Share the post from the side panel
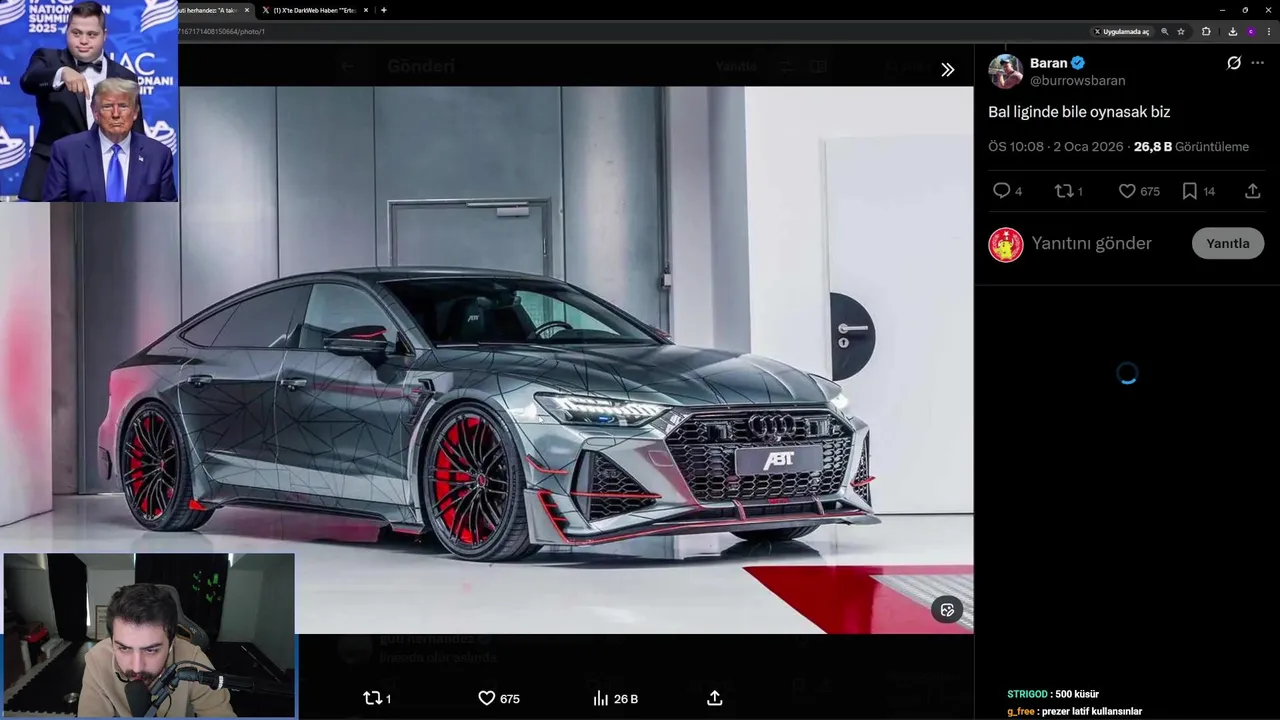 [1253, 191]
